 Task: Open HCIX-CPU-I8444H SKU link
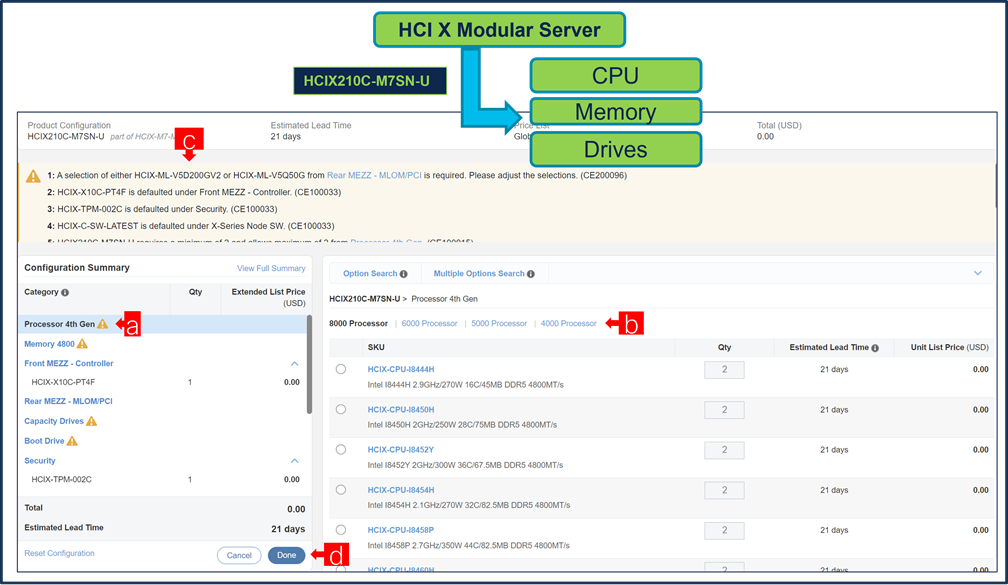coord(401,370)
